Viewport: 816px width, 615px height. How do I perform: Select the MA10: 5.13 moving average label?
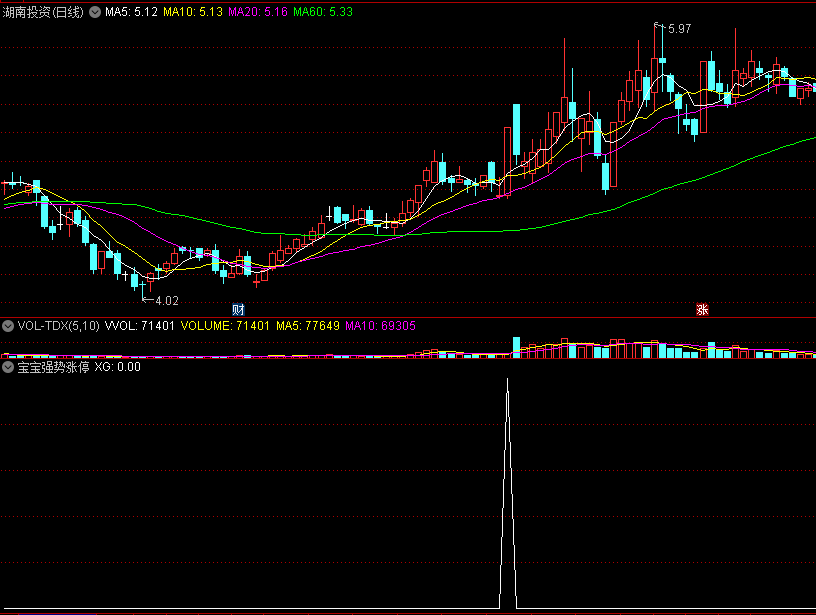[193, 12]
